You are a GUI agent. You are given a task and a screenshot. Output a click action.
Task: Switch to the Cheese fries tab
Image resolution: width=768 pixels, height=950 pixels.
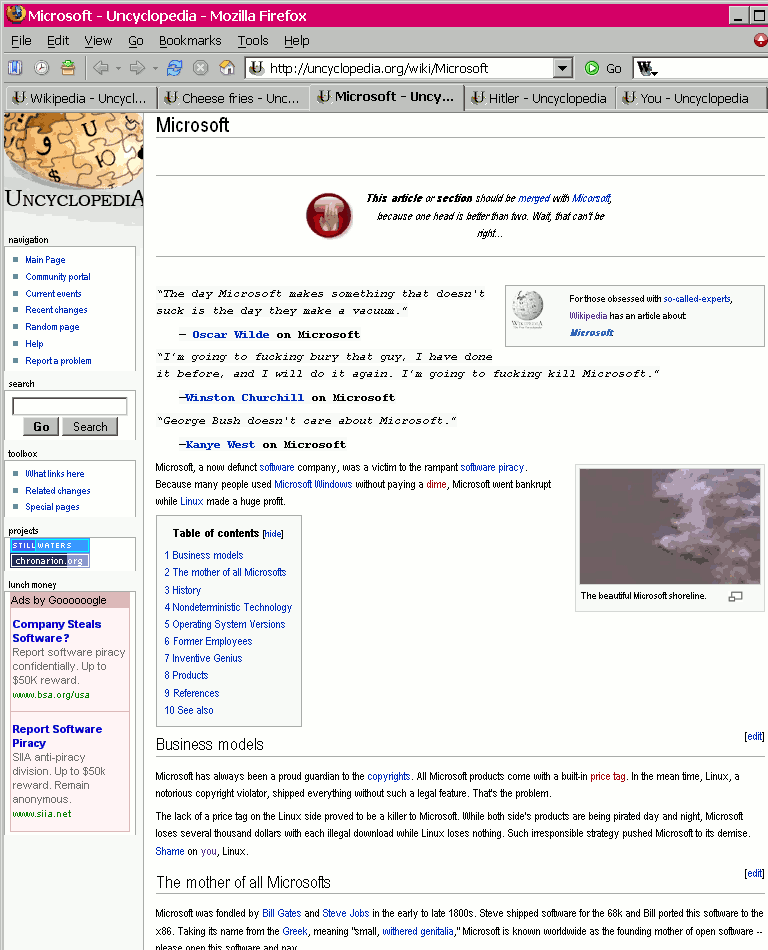coord(233,98)
